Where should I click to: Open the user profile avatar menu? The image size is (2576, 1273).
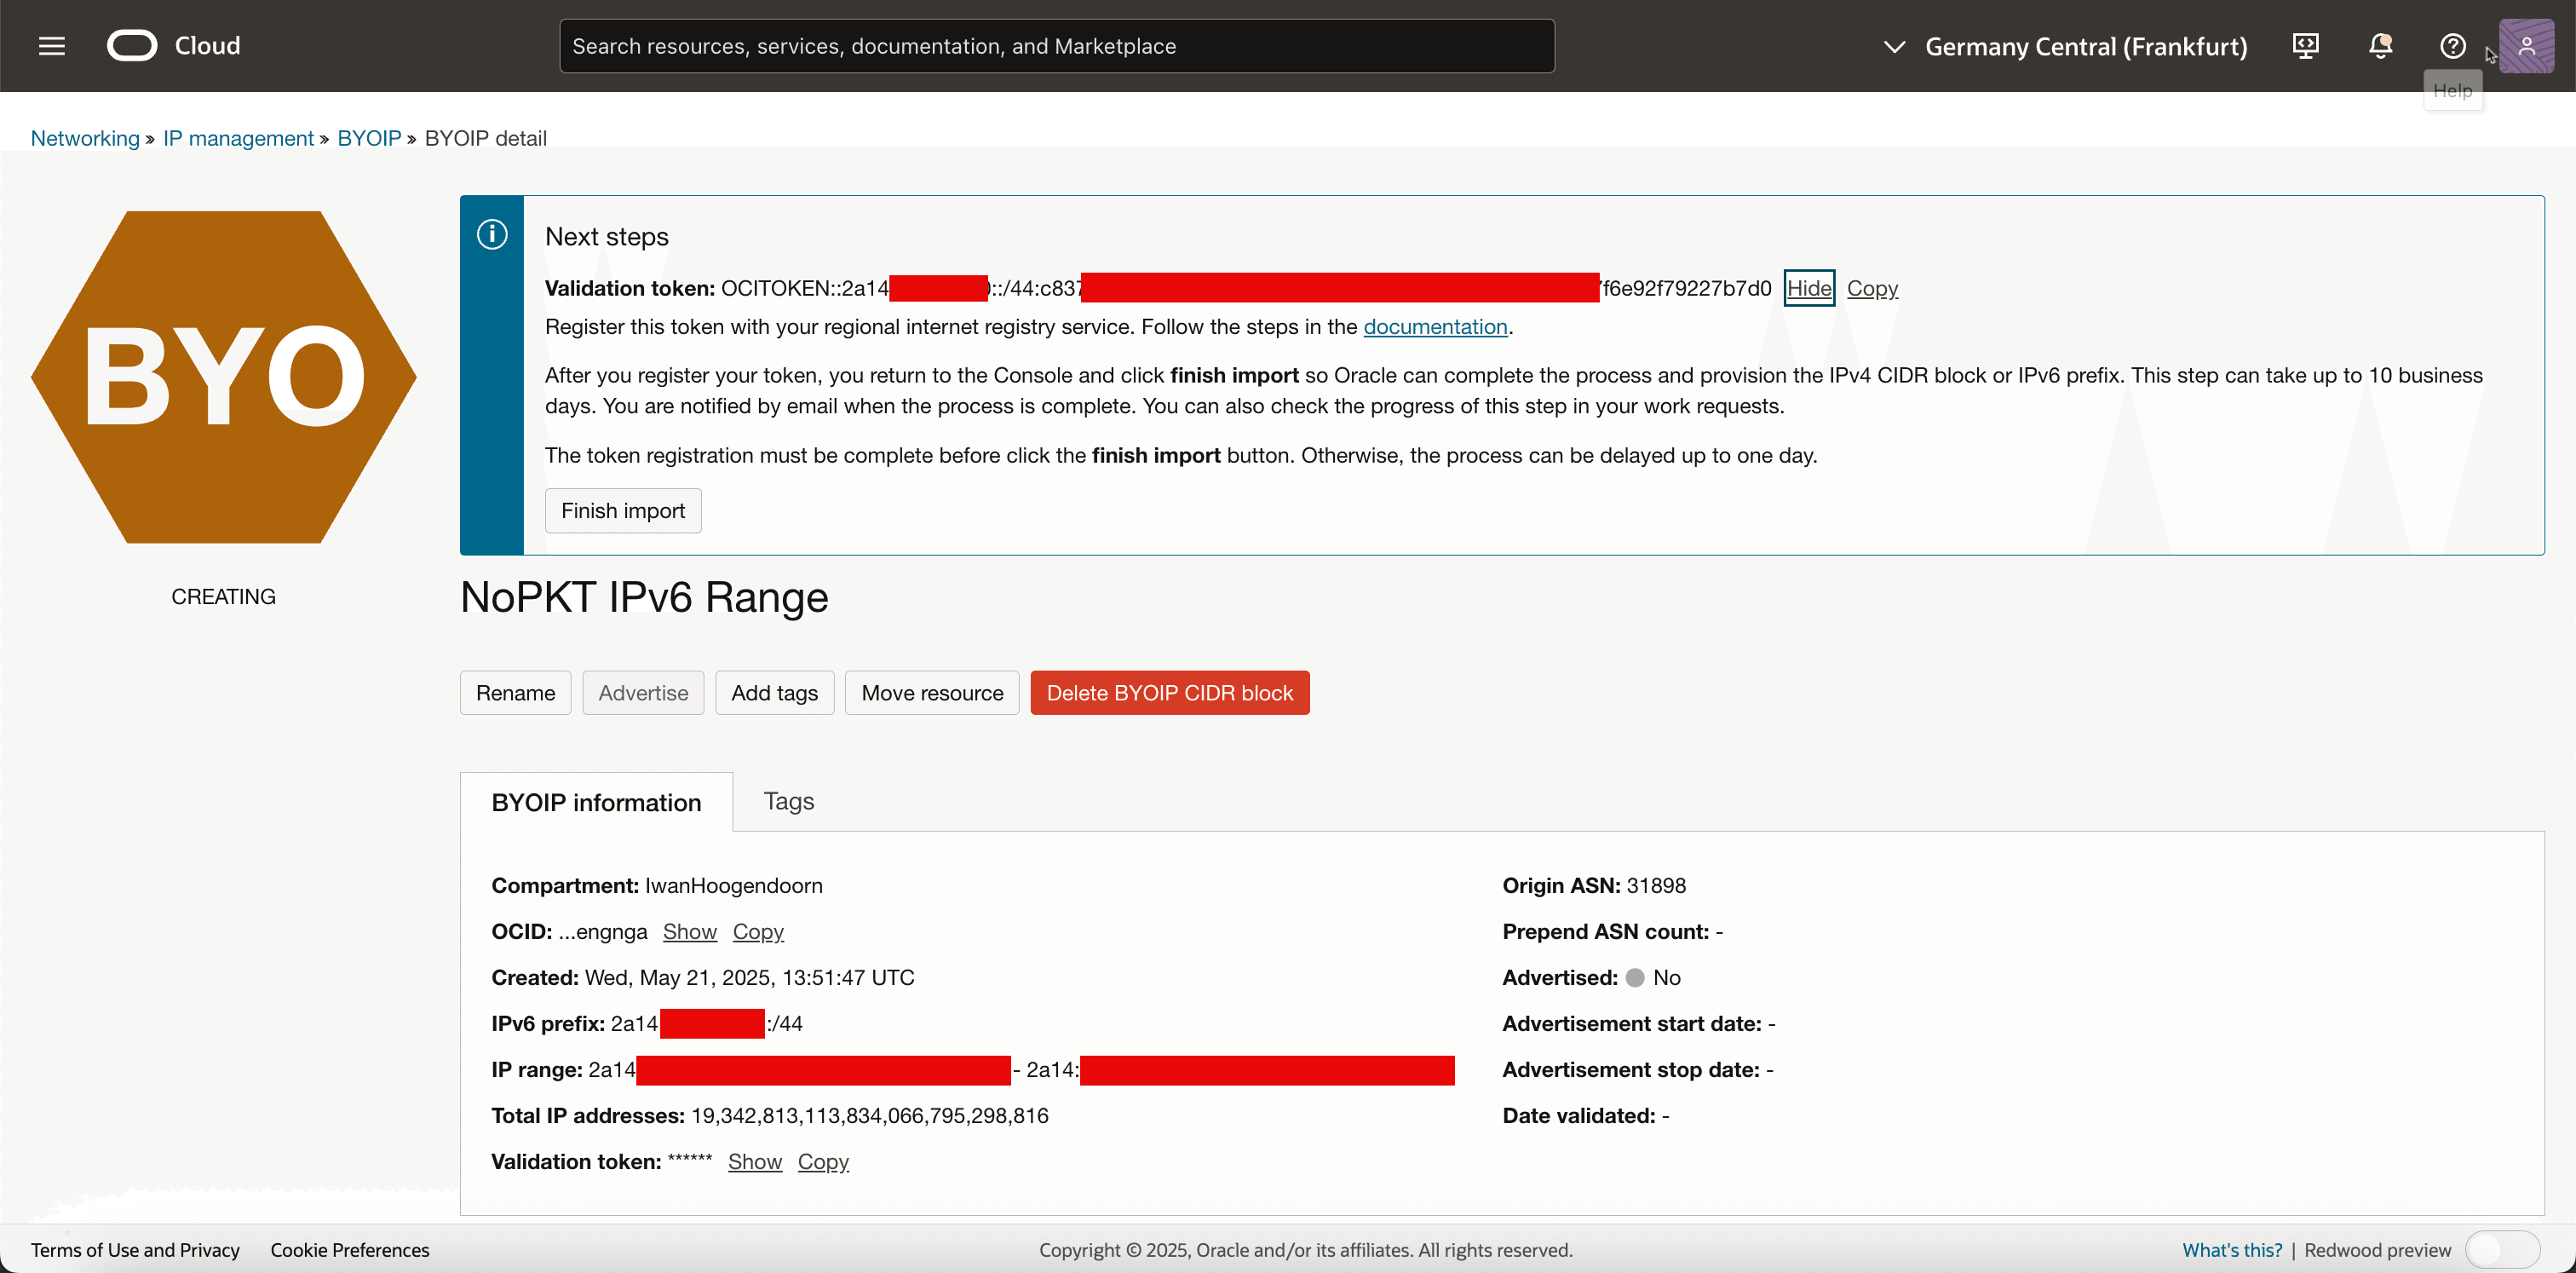tap(2526, 46)
